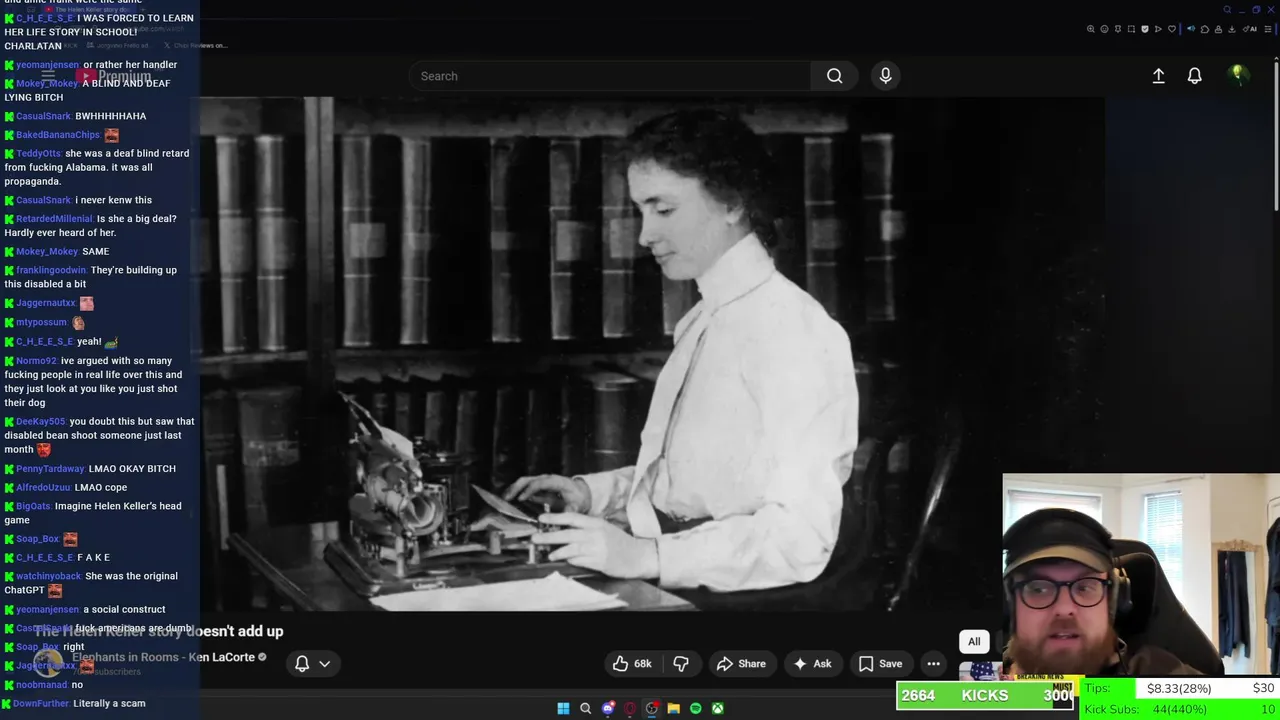This screenshot has width=1280, height=720.
Task: Open the browser downloads arrow icon
Action: point(1232,29)
